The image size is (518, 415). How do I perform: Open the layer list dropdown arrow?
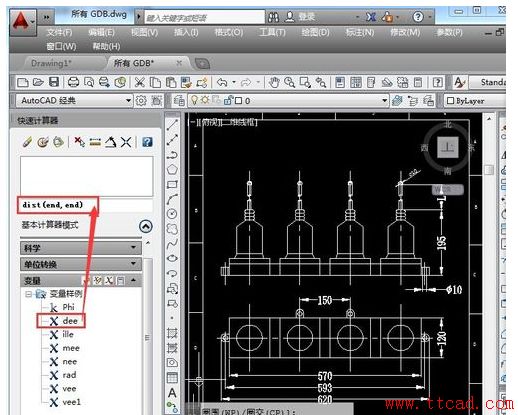point(384,100)
